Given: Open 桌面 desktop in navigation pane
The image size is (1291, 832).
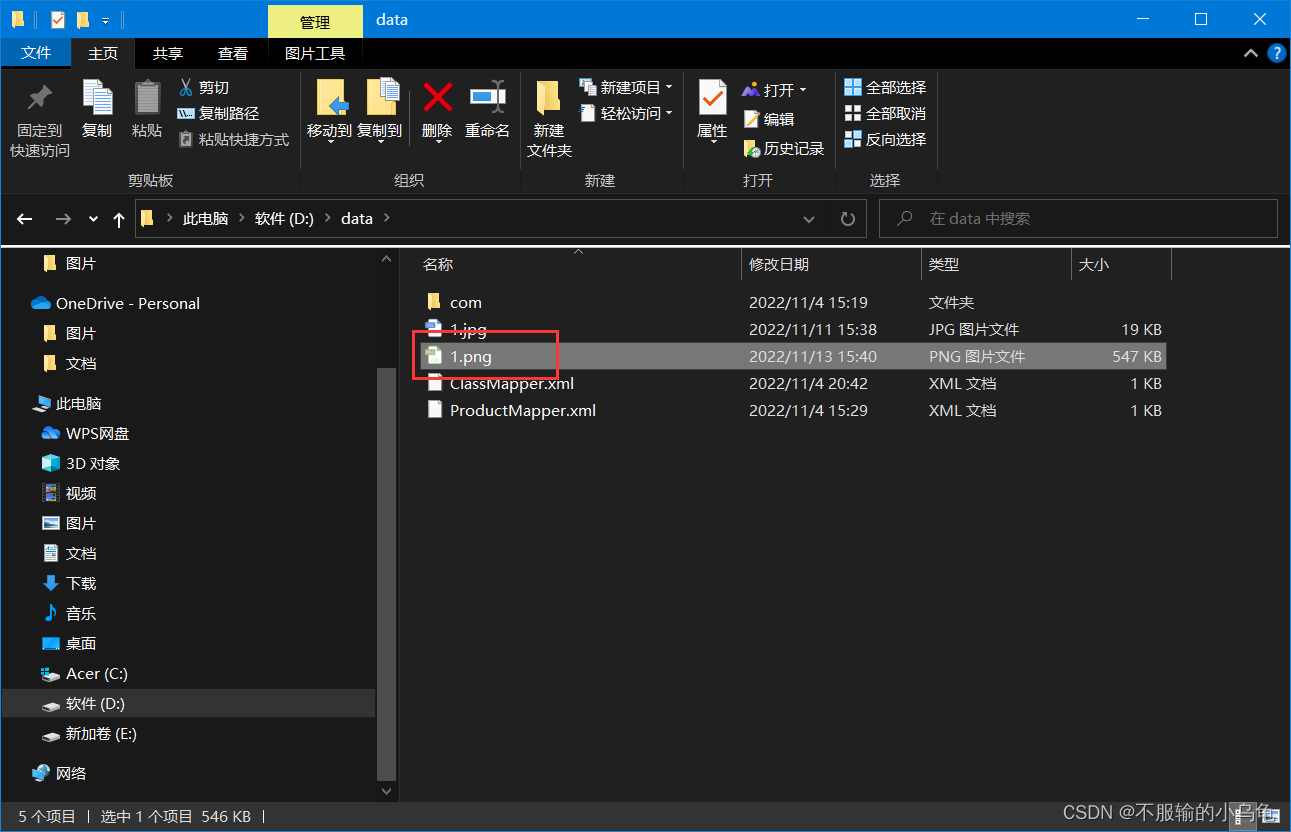Looking at the screenshot, I should point(68,644).
